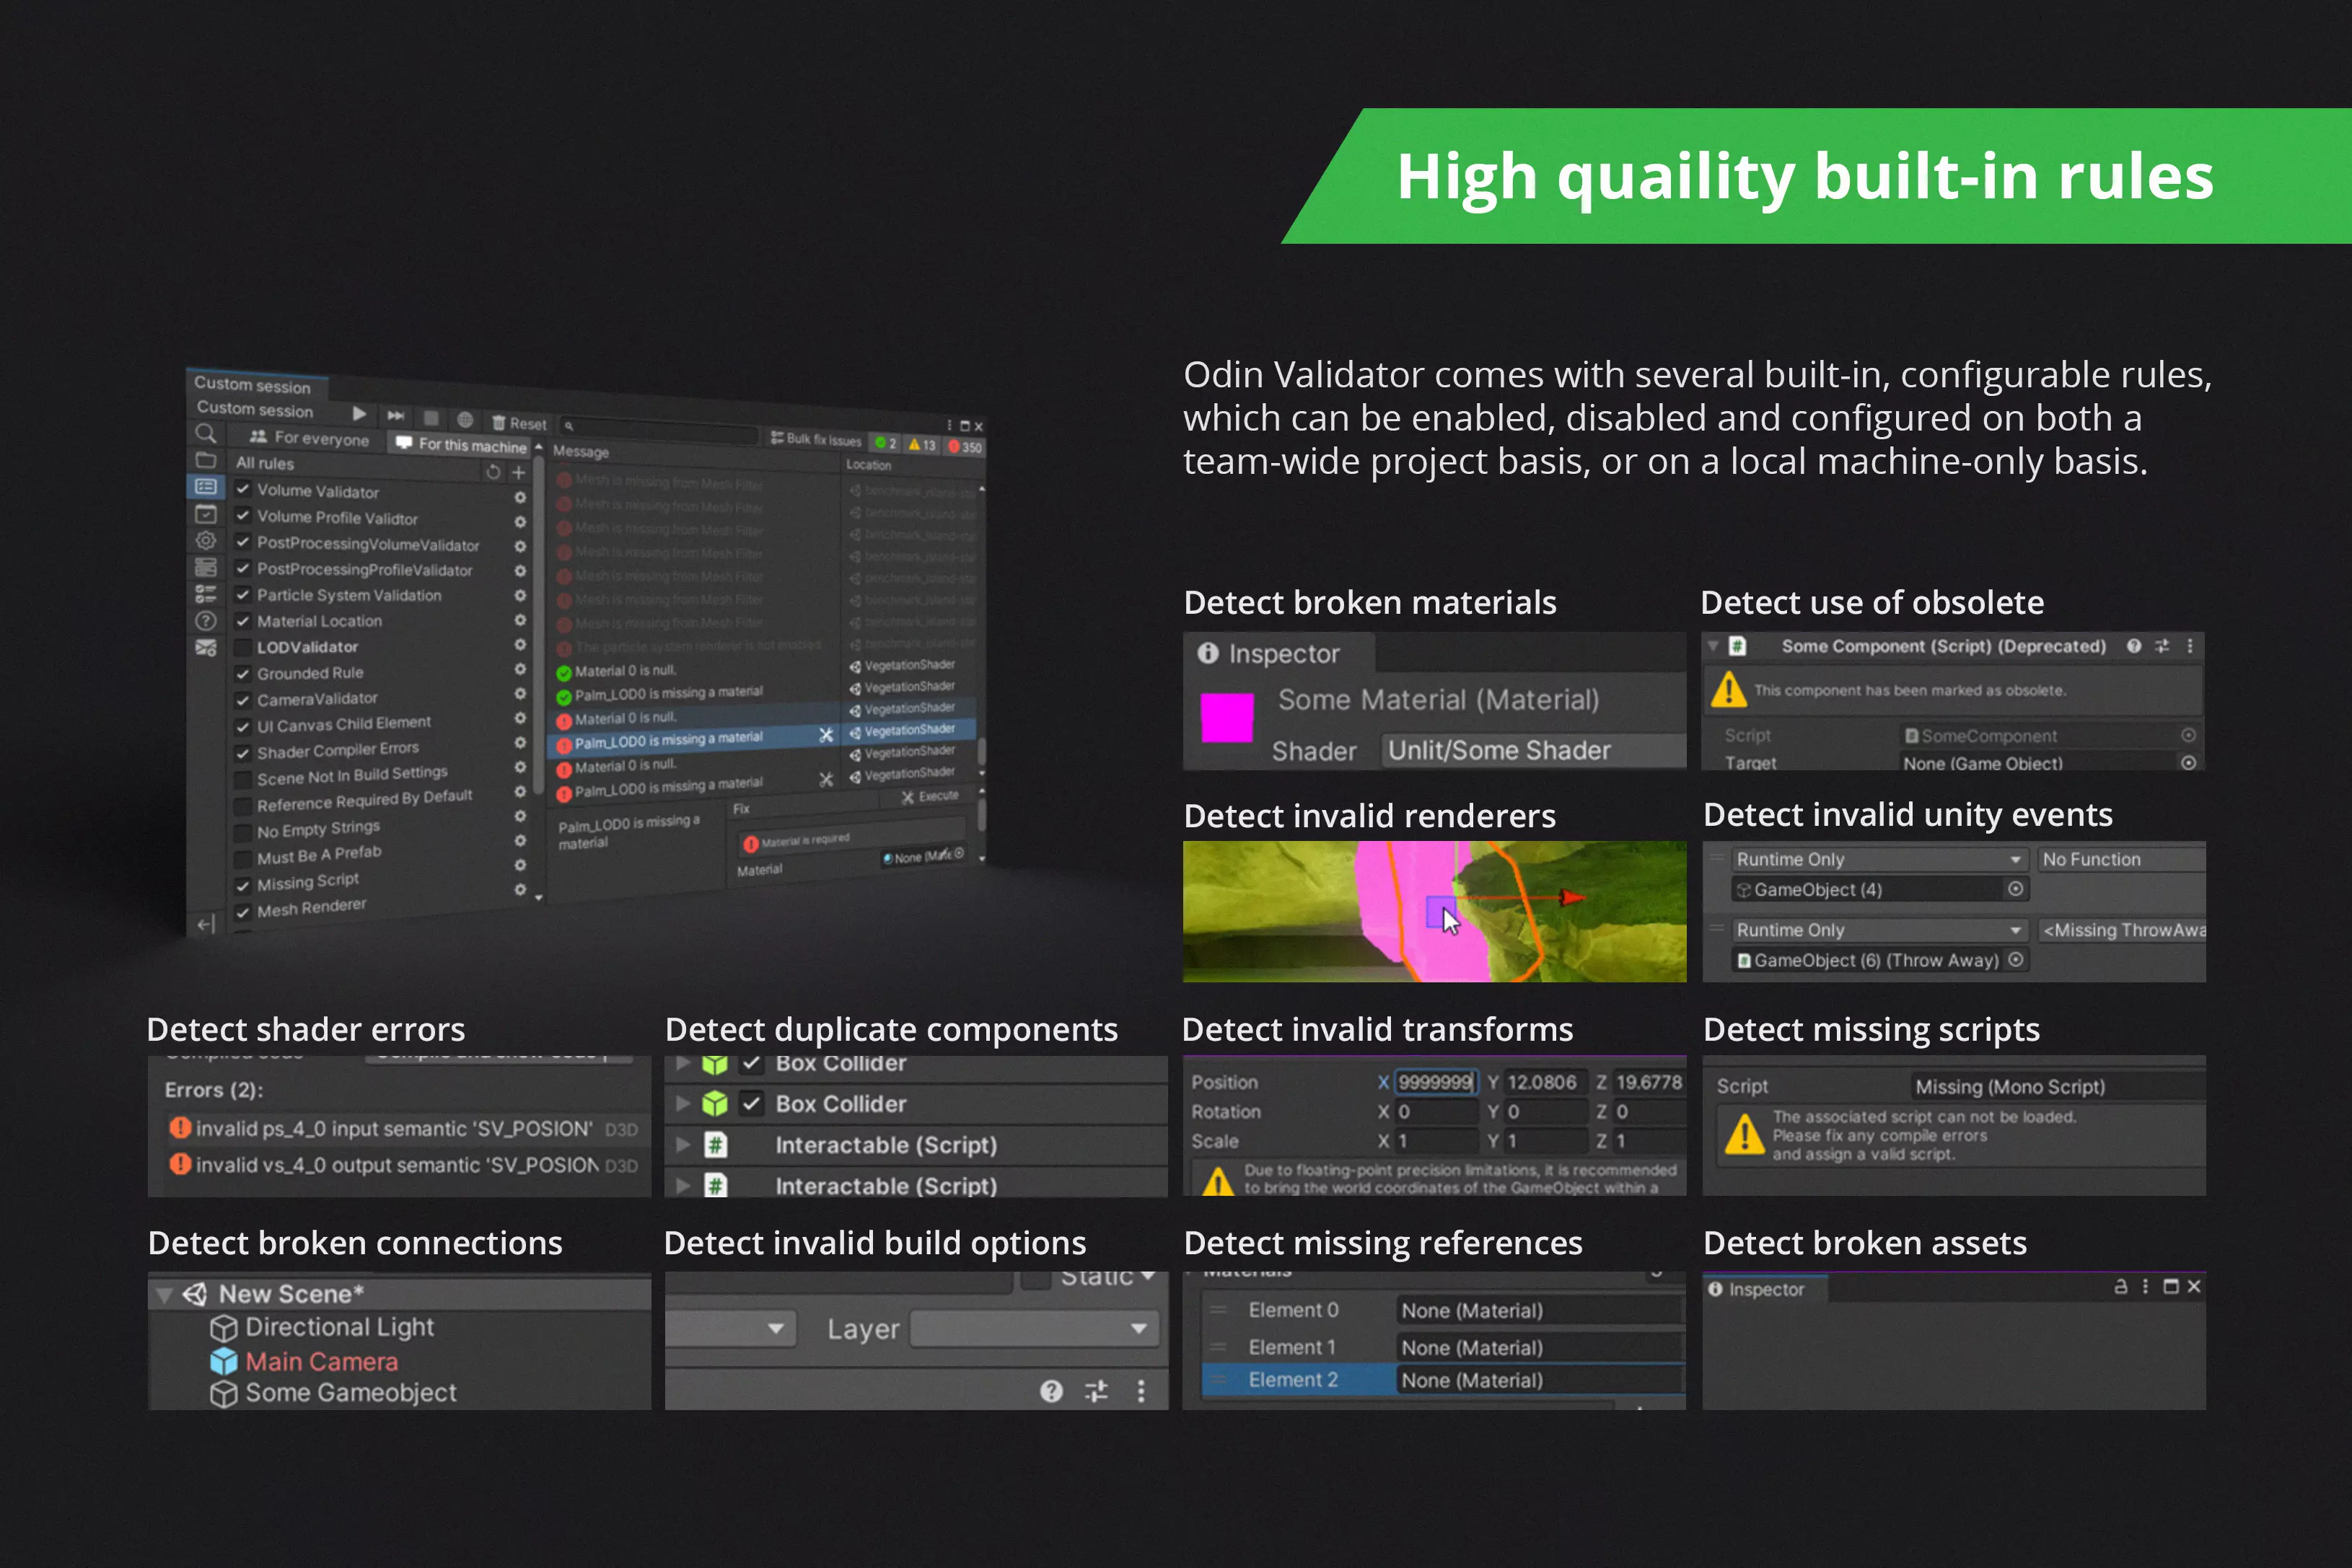Open help icon on Some Component header
Image resolution: width=2352 pixels, height=1568 pixels.
click(x=2134, y=646)
